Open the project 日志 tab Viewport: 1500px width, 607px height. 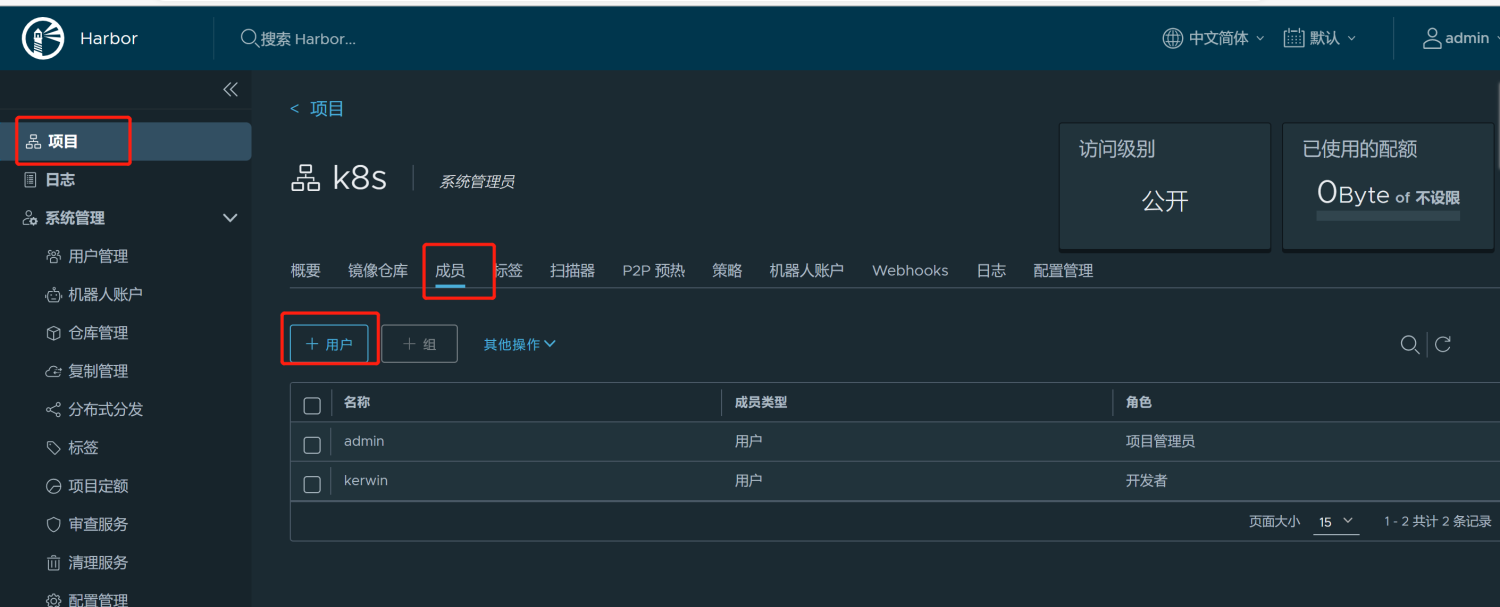click(x=991, y=270)
